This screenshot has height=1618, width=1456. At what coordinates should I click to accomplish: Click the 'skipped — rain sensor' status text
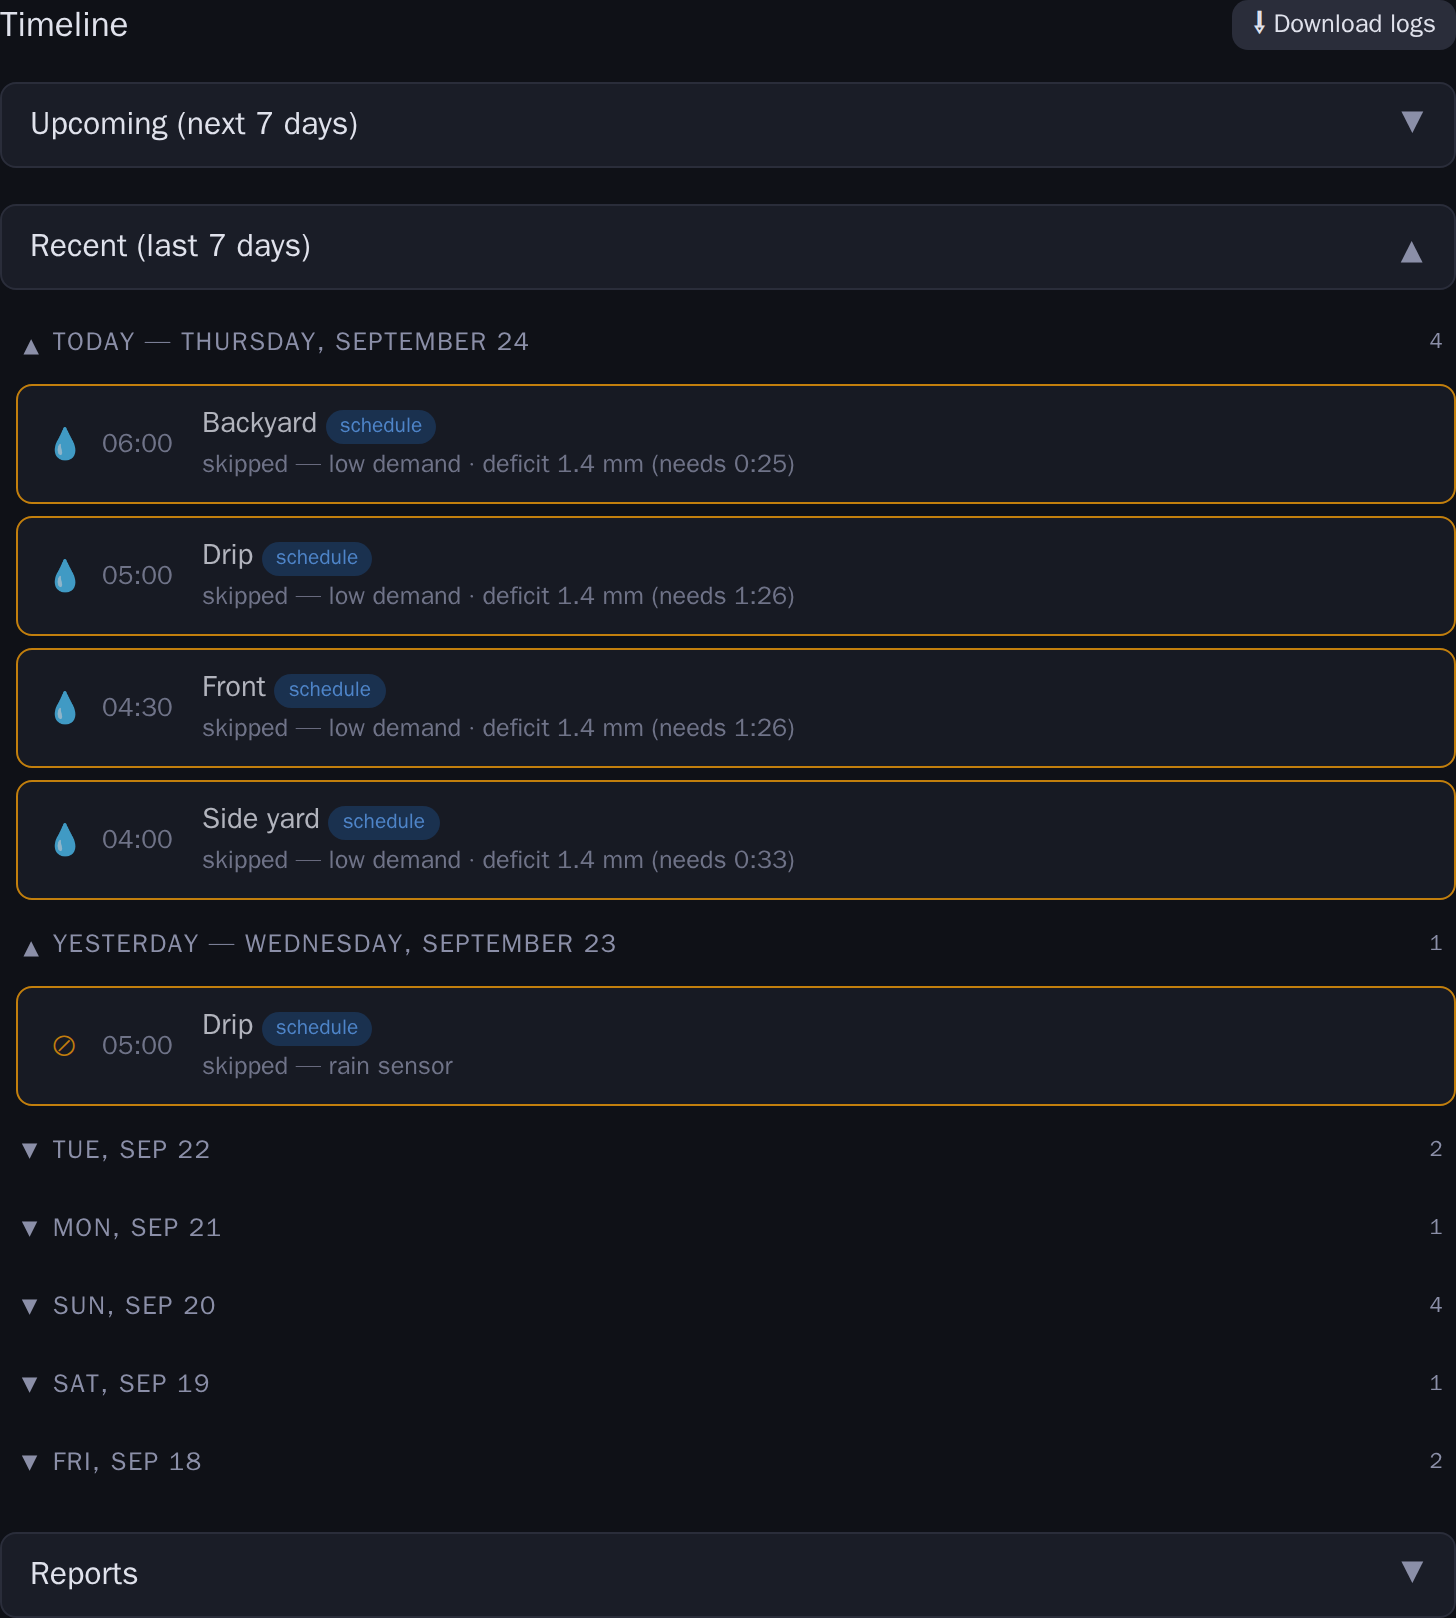click(327, 1066)
